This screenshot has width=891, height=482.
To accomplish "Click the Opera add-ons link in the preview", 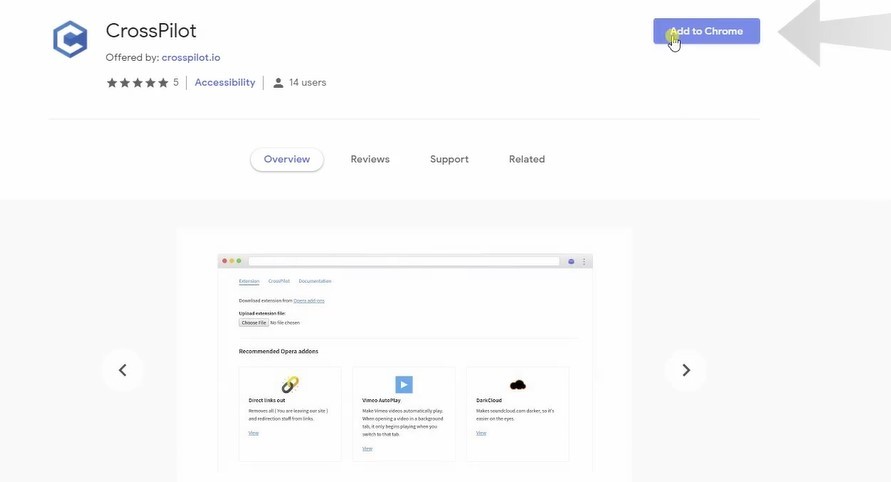I will [309, 301].
